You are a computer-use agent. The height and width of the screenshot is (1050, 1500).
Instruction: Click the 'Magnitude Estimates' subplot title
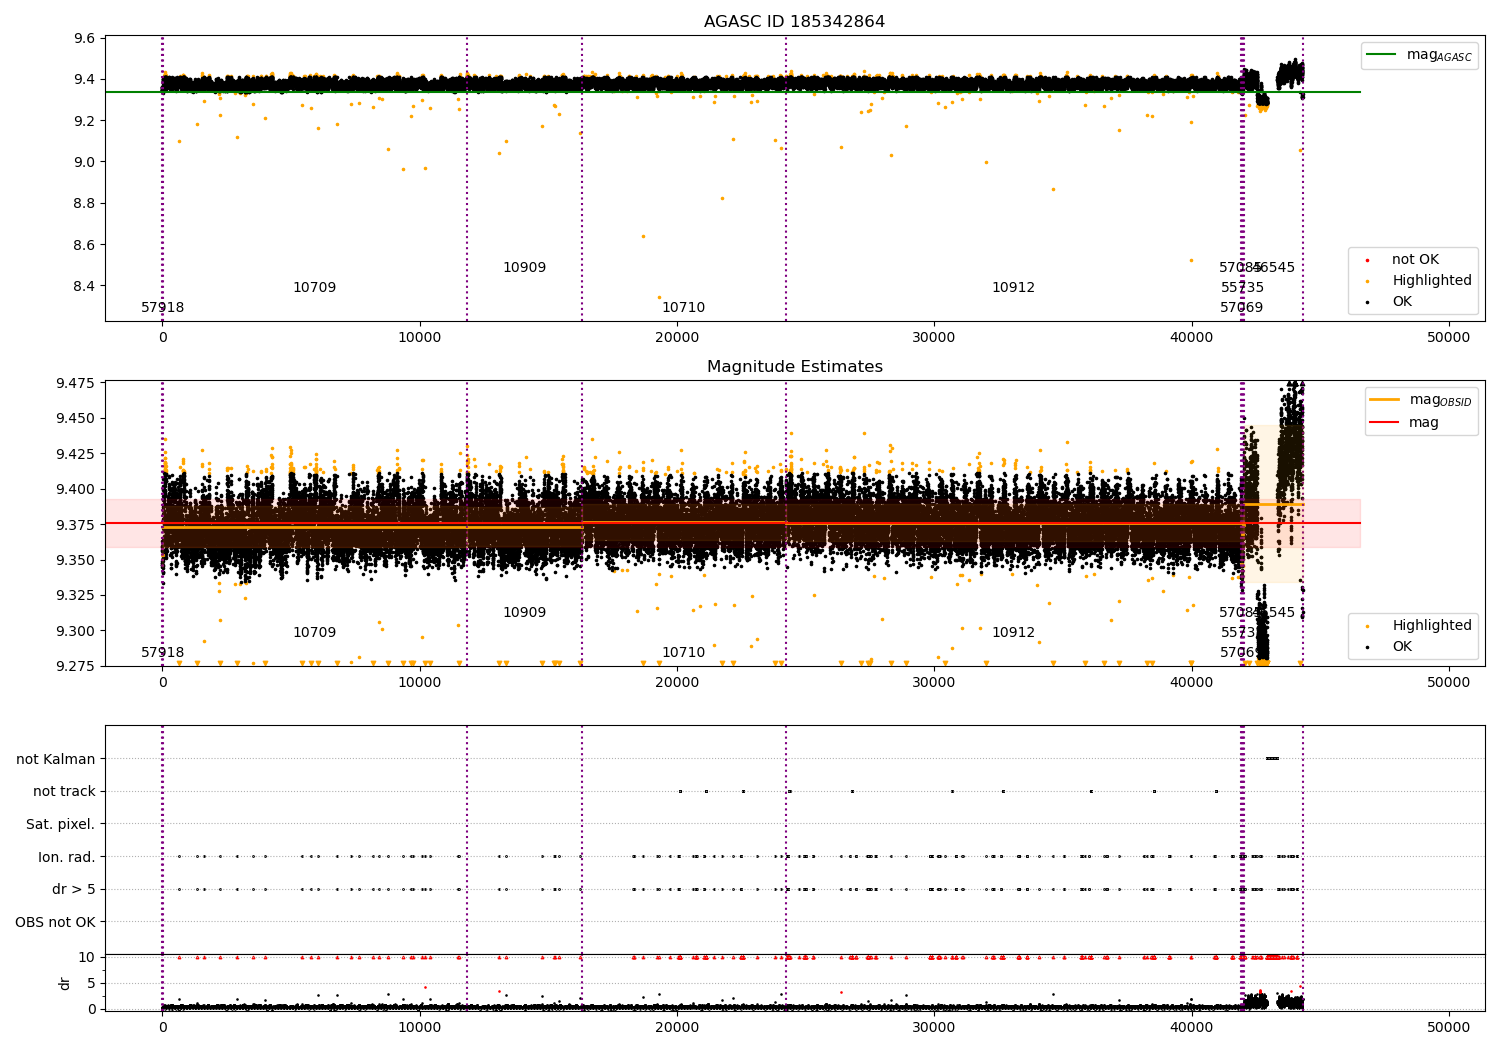click(x=794, y=367)
